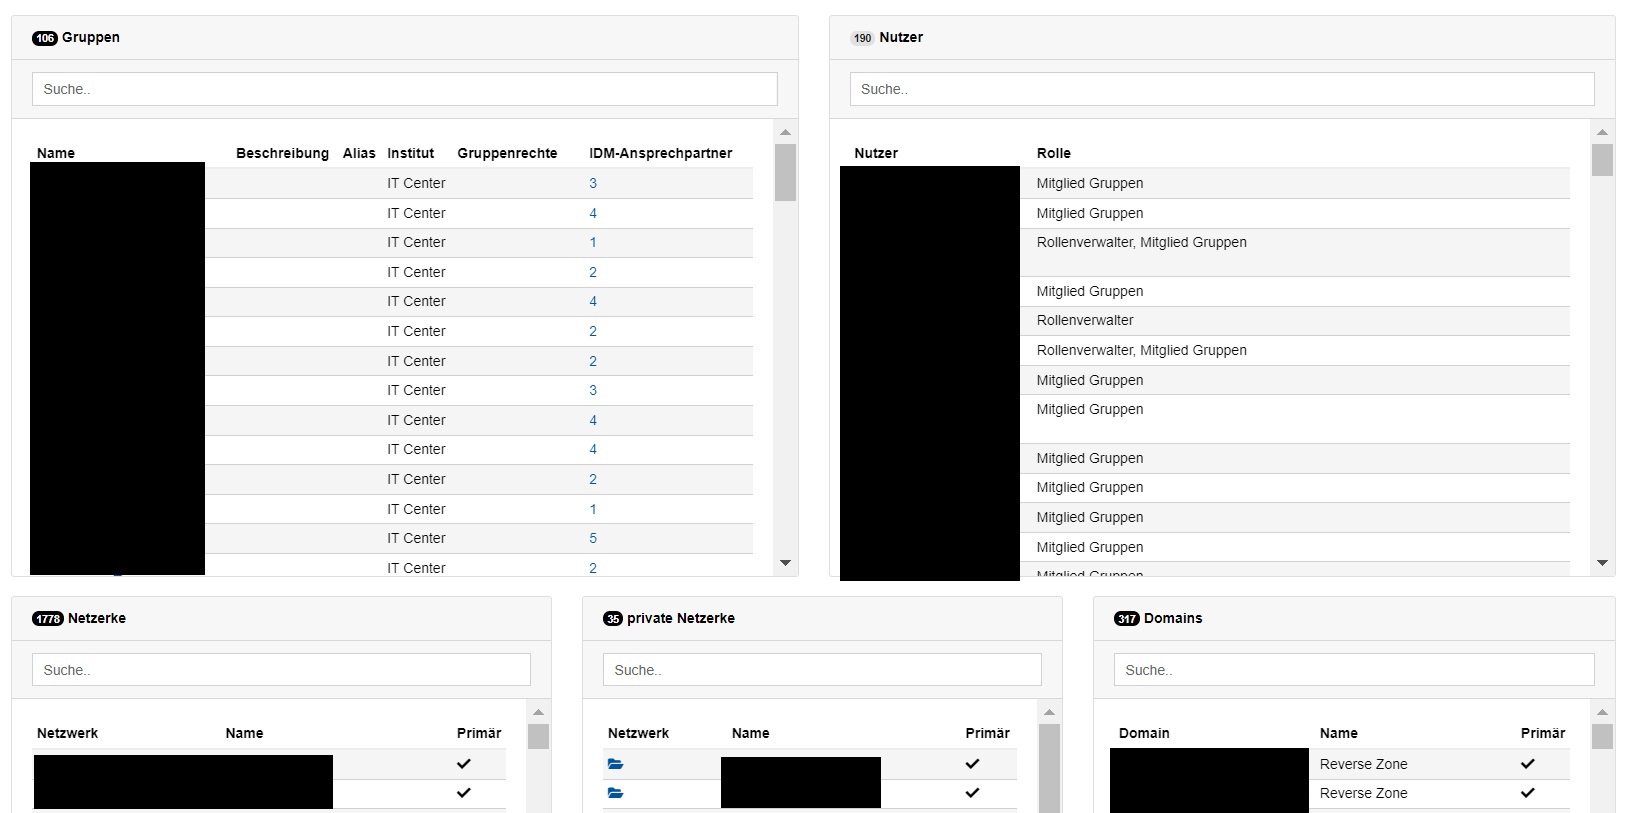Click the private Netzerke list scroll-up arrow

(x=1049, y=712)
